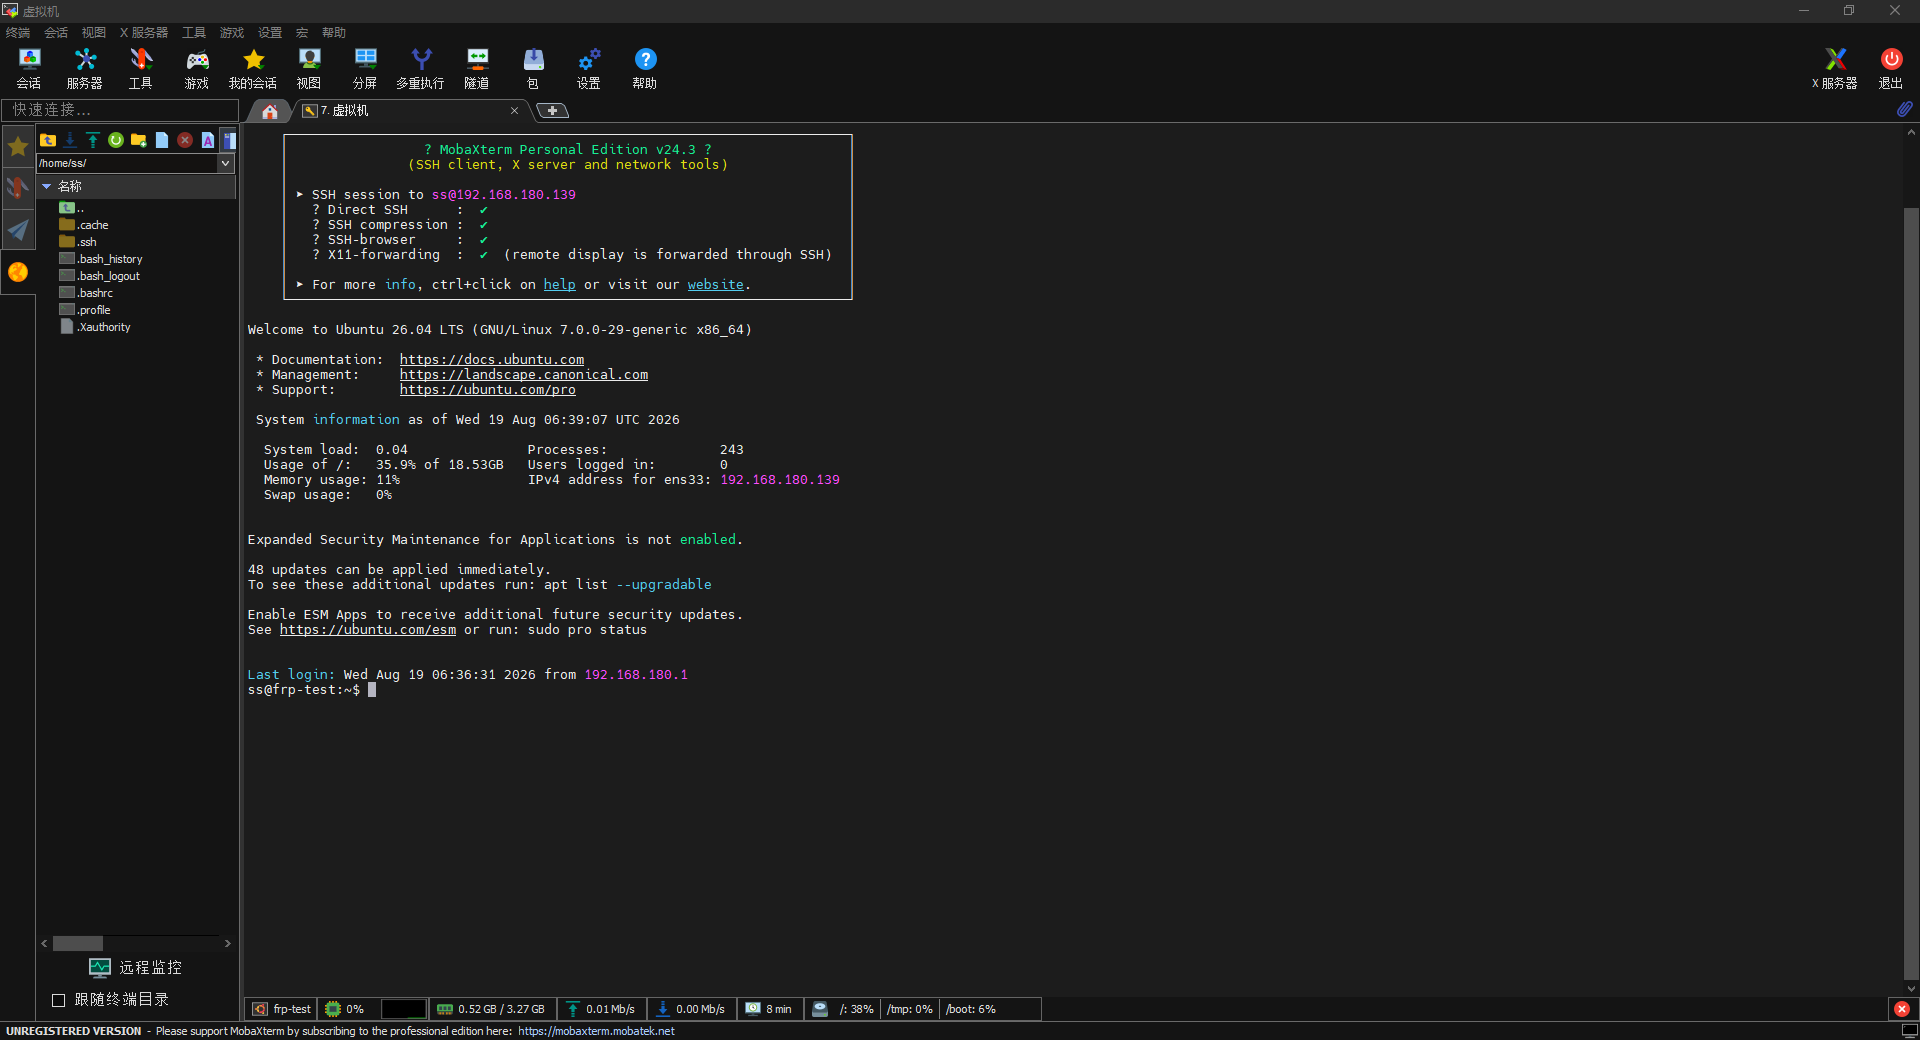Viewport: 1920px width, 1040px height.
Task: Add a new tab with plus button
Action: pos(552,111)
